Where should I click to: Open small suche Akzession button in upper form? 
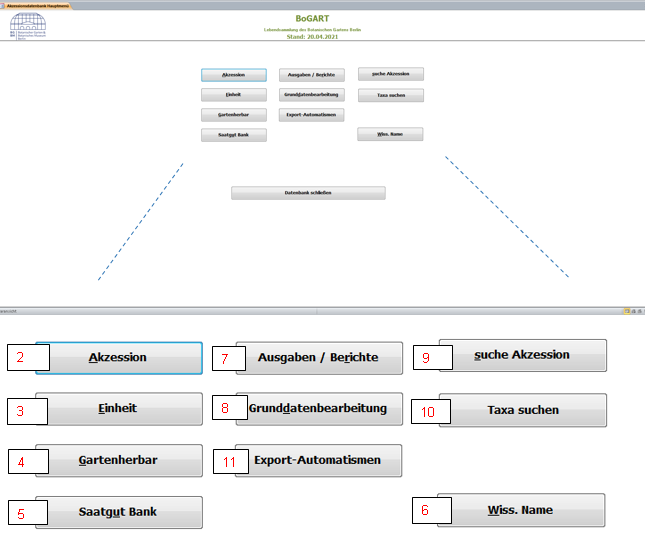[x=390, y=74]
